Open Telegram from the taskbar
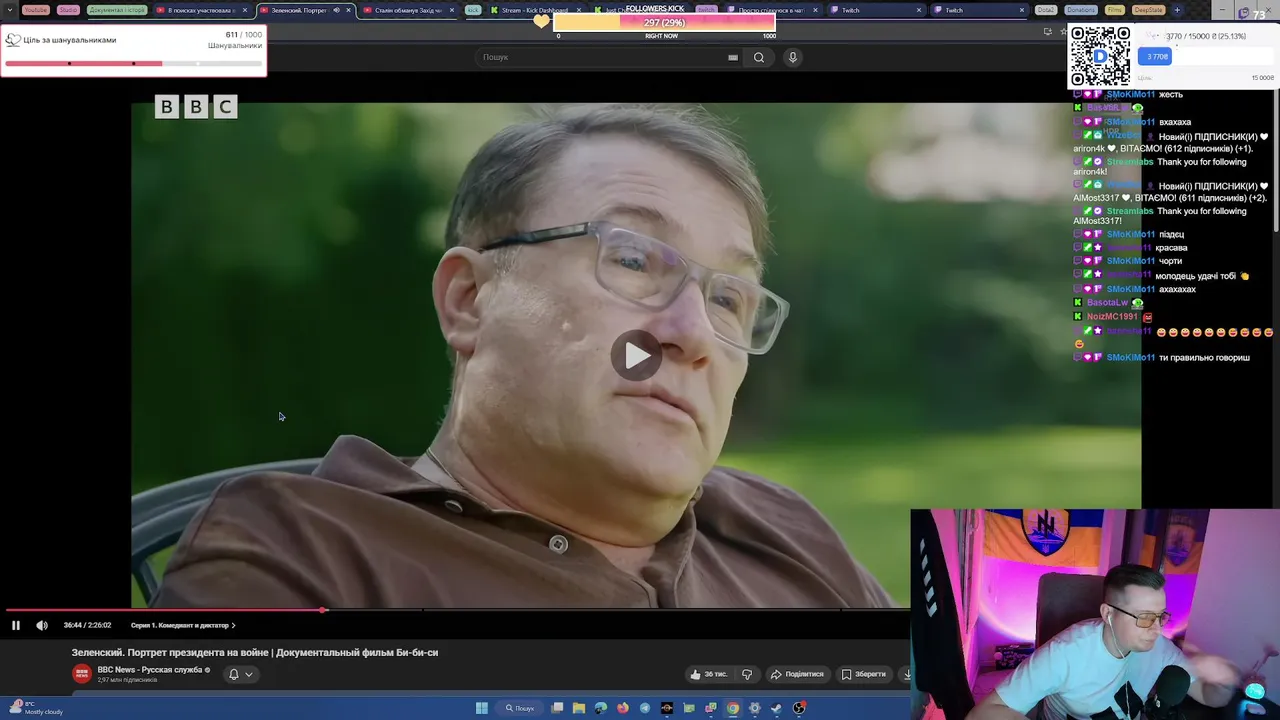 [645, 708]
